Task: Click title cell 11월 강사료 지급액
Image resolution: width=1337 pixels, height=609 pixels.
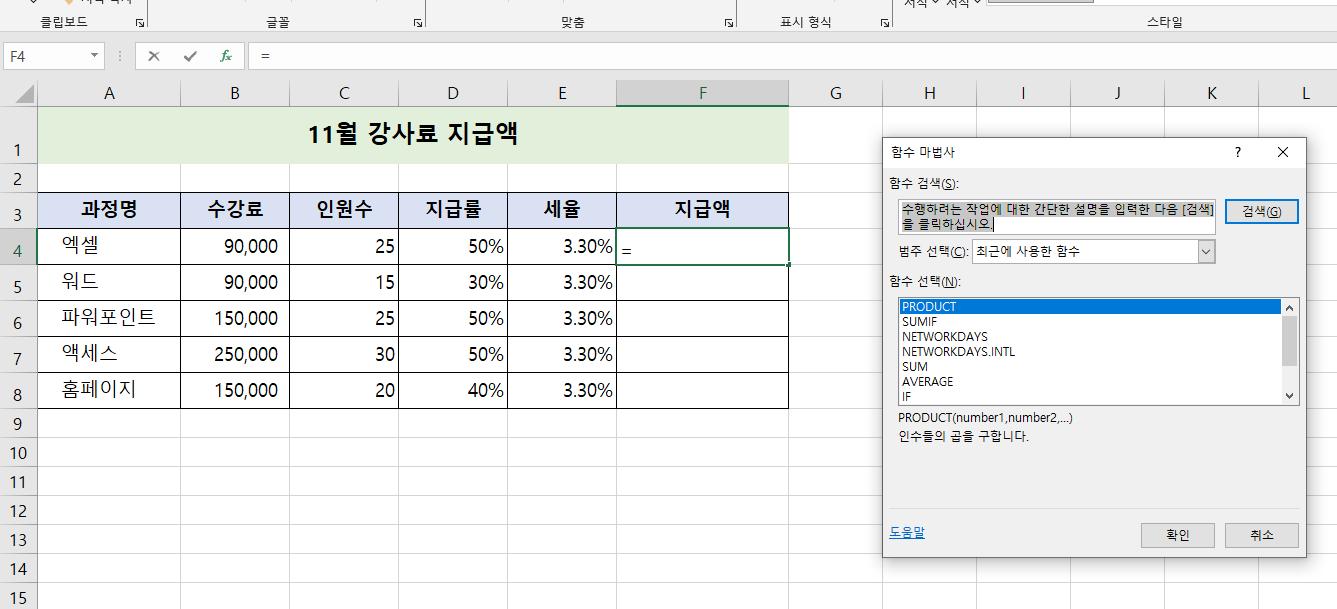Action: 413,134
